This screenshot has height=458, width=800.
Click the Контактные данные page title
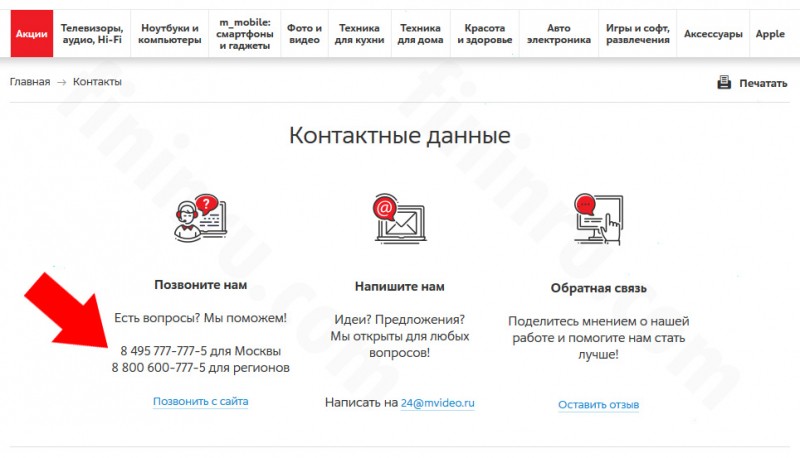(x=399, y=135)
